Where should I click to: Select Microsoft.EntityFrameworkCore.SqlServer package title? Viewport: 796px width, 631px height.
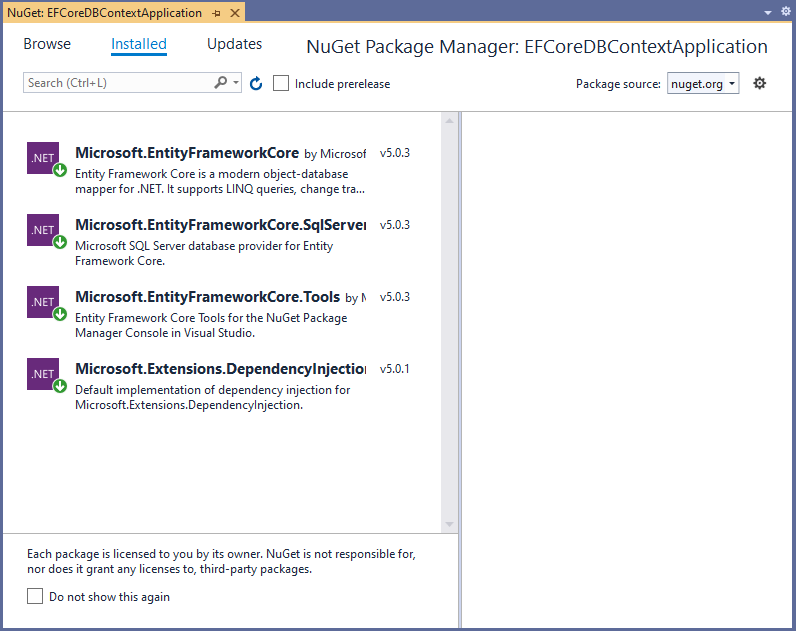pos(221,225)
